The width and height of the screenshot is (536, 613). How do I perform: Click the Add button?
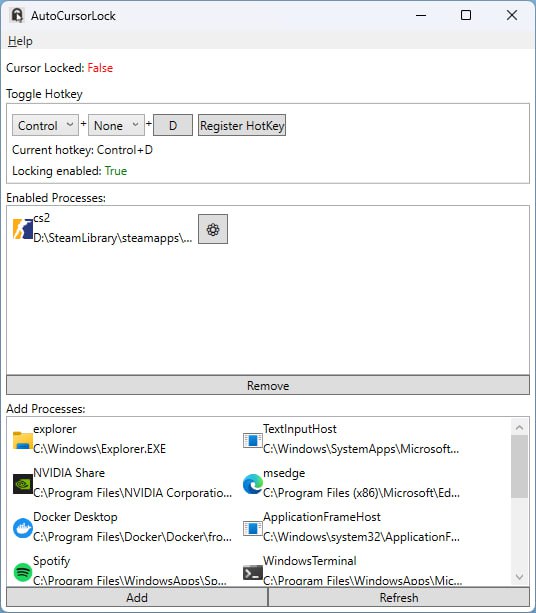pos(137,597)
